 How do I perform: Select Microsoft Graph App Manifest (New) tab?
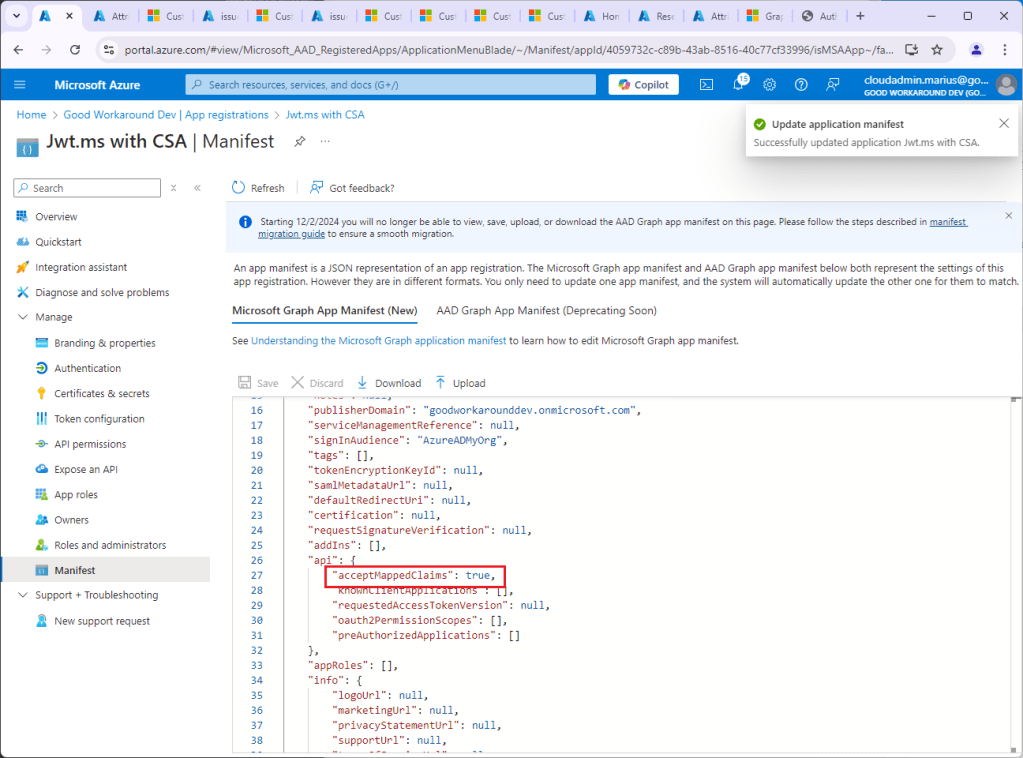click(x=324, y=311)
